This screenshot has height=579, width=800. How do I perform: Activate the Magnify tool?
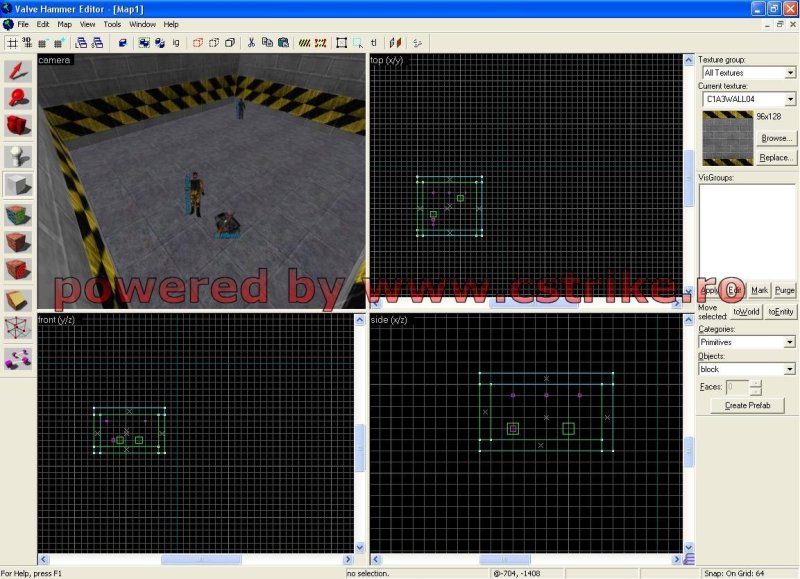point(18,98)
